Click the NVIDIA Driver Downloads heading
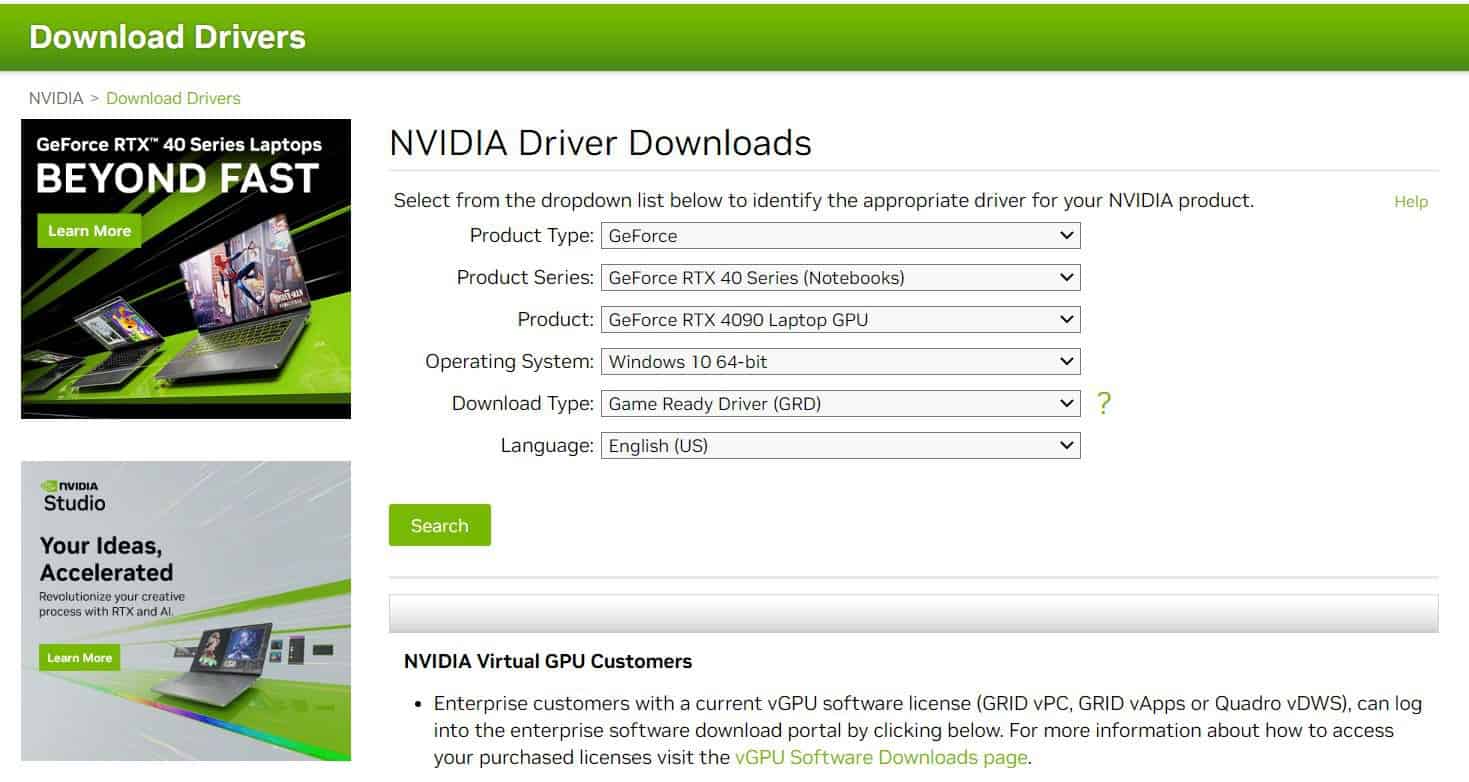 pos(600,143)
